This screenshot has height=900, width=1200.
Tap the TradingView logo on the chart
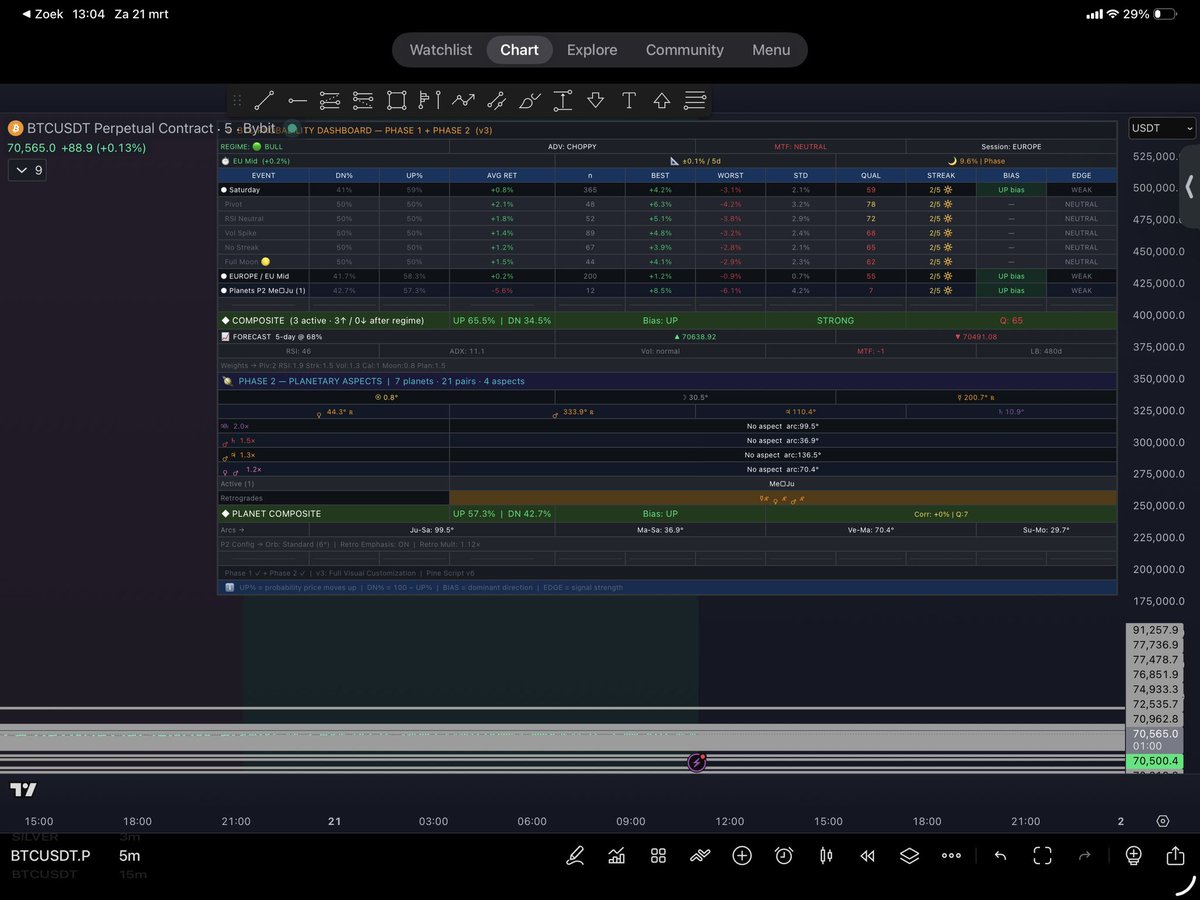click(23, 790)
